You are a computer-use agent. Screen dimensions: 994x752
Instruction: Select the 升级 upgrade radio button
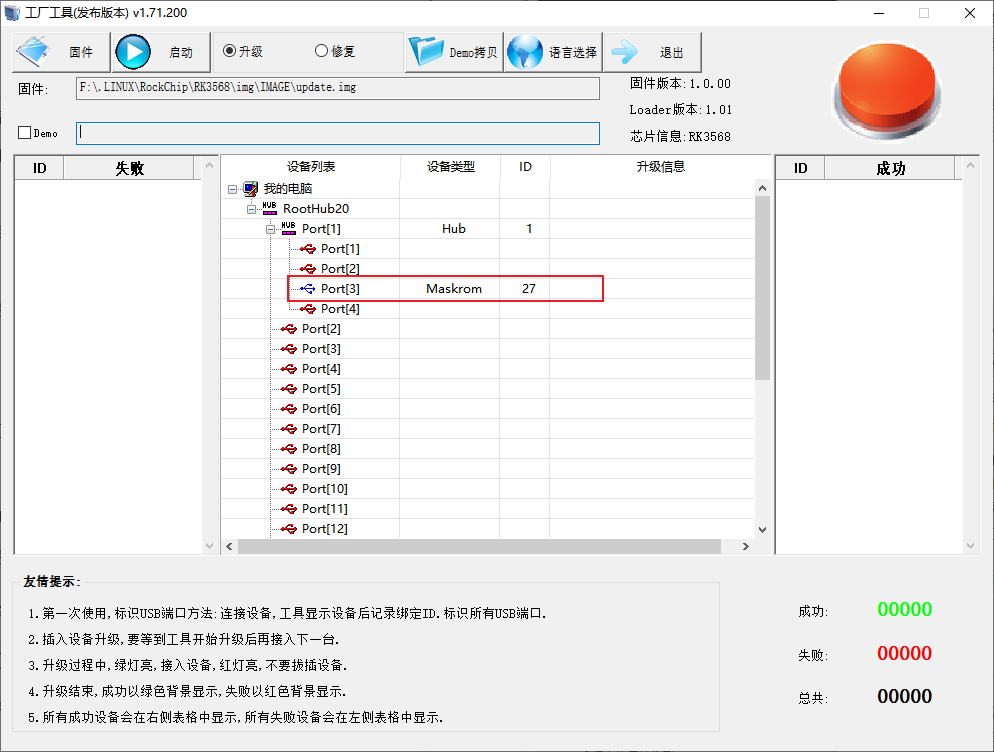[229, 51]
